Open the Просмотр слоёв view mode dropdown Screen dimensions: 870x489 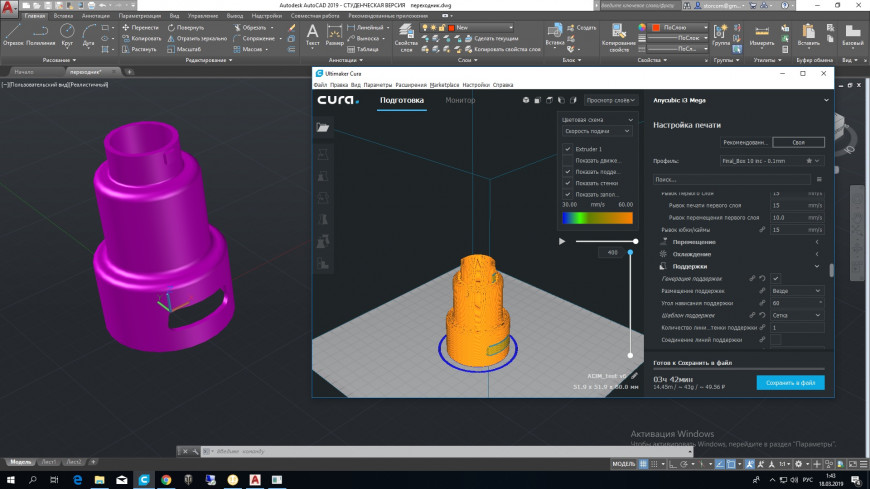pyautogui.click(x=610, y=101)
